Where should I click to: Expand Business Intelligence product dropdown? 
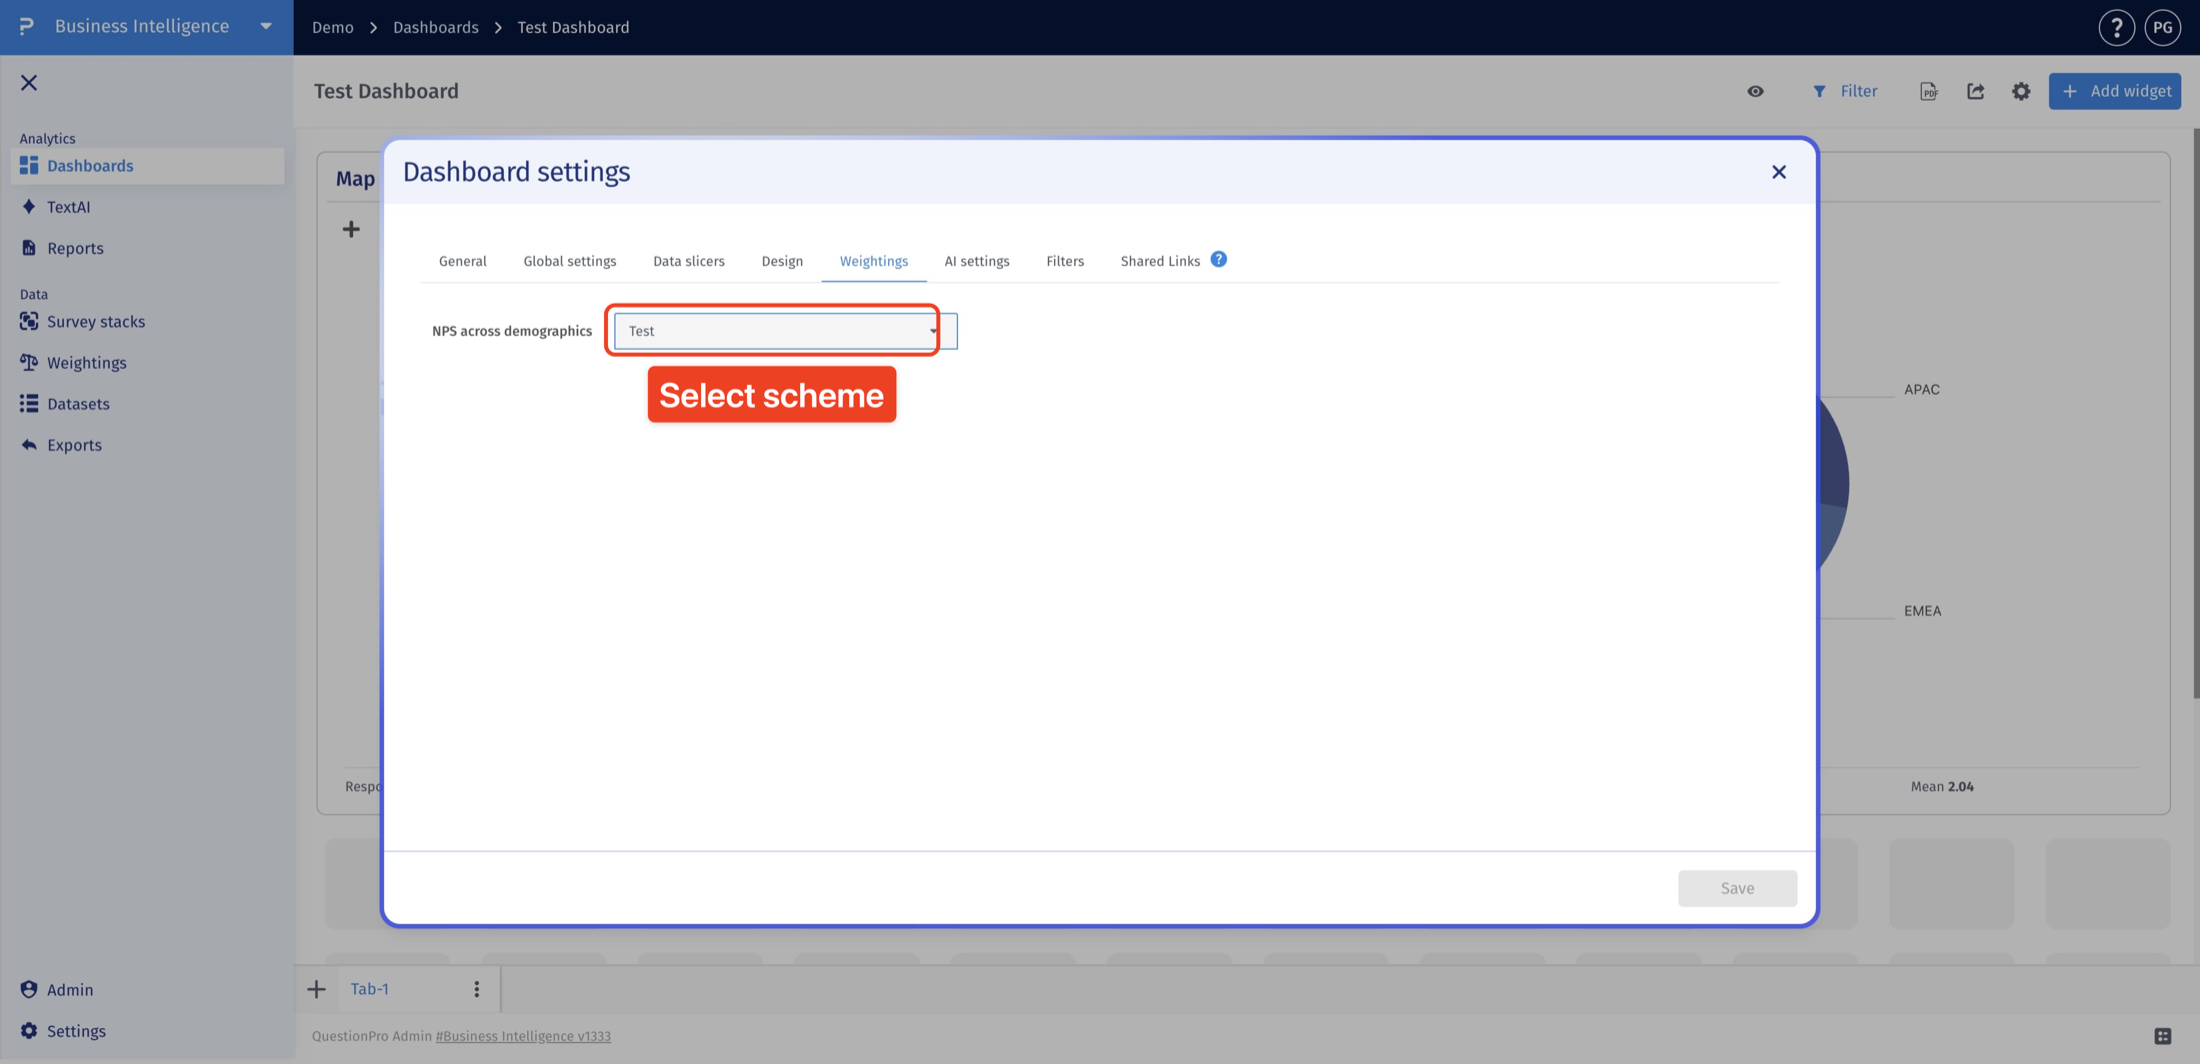(x=266, y=27)
